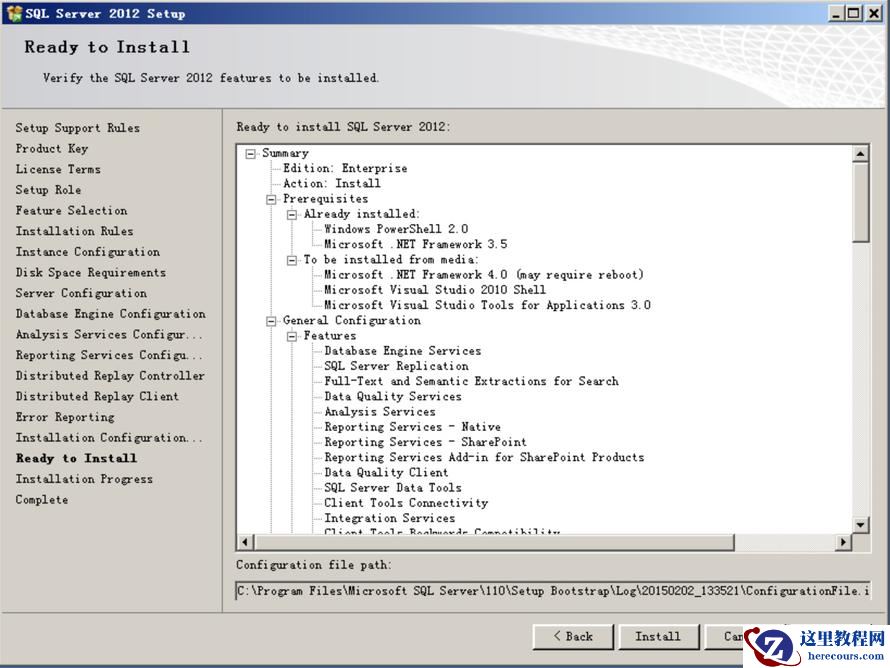Select Installation Configuration Rules step
Viewport: 890px width, 668px height.
point(109,438)
